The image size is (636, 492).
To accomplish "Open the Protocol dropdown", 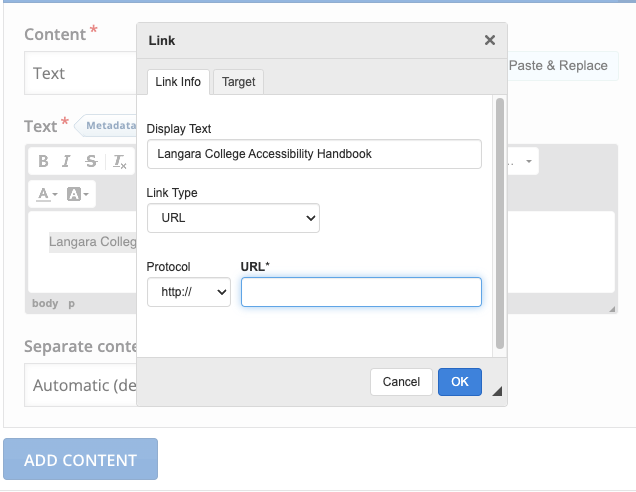I will [188, 292].
